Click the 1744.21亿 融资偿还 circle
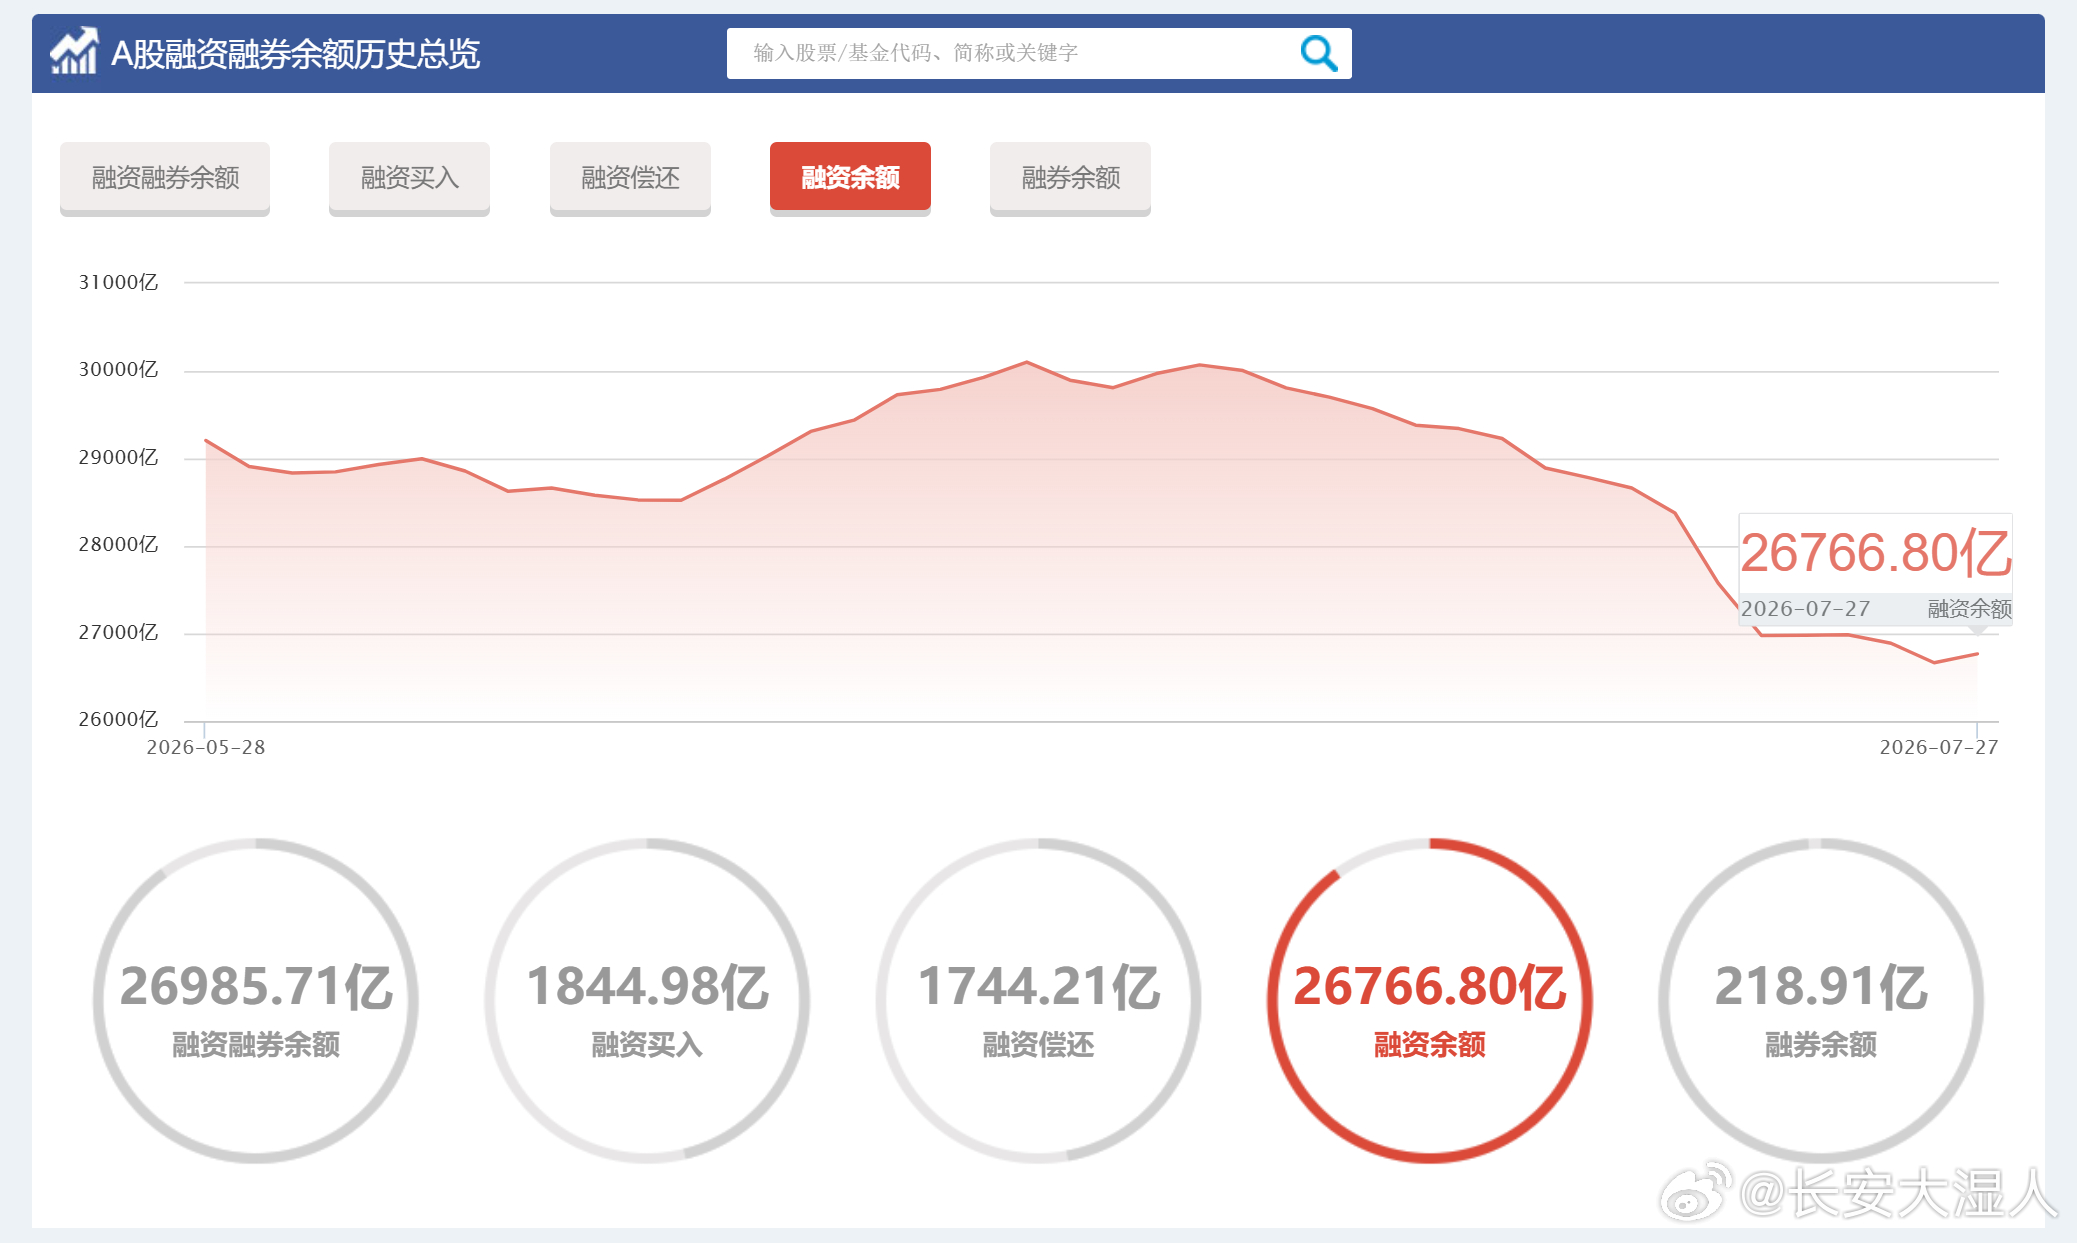 tap(1038, 1000)
